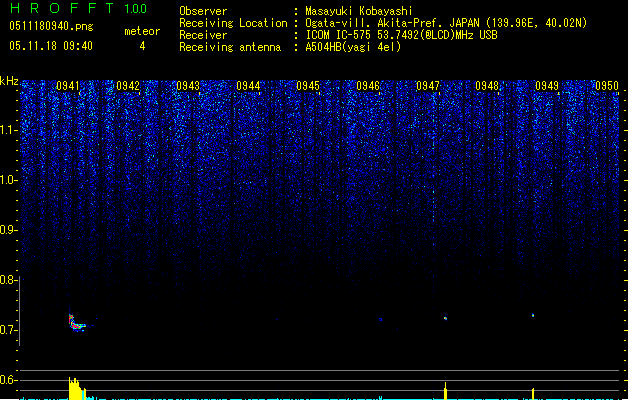Image resolution: width=629 pixels, height=400 pixels.
Task: Click the faint echo dot near 0946
Action: pos(380,320)
